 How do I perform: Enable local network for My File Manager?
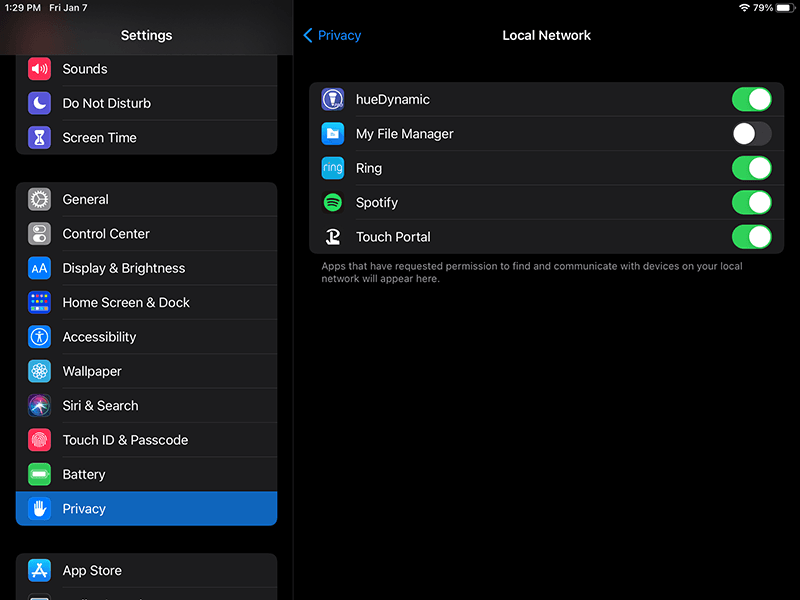[x=752, y=134]
